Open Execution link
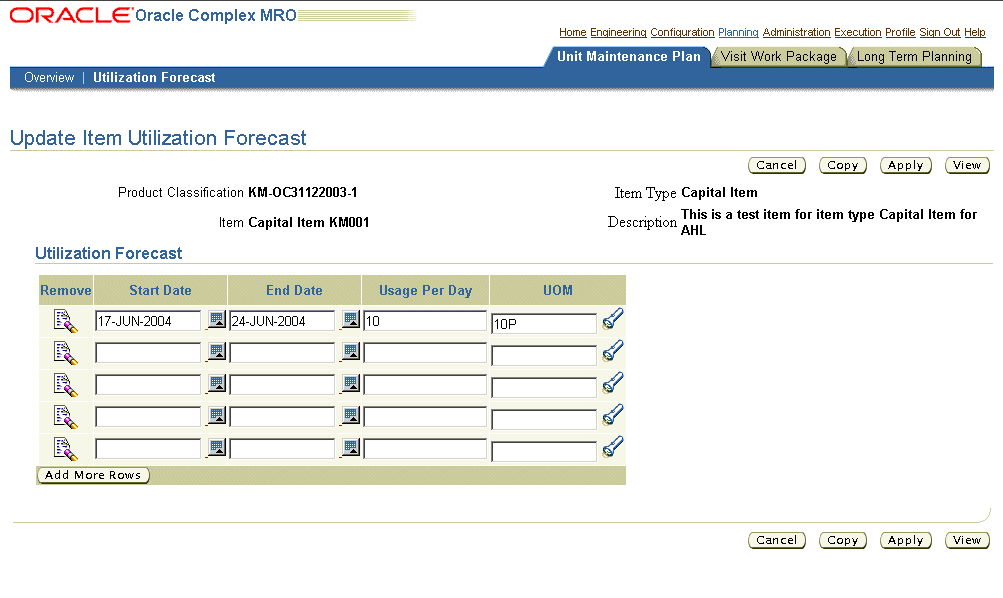Screen dimensions: 1003x598 (x=858, y=33)
